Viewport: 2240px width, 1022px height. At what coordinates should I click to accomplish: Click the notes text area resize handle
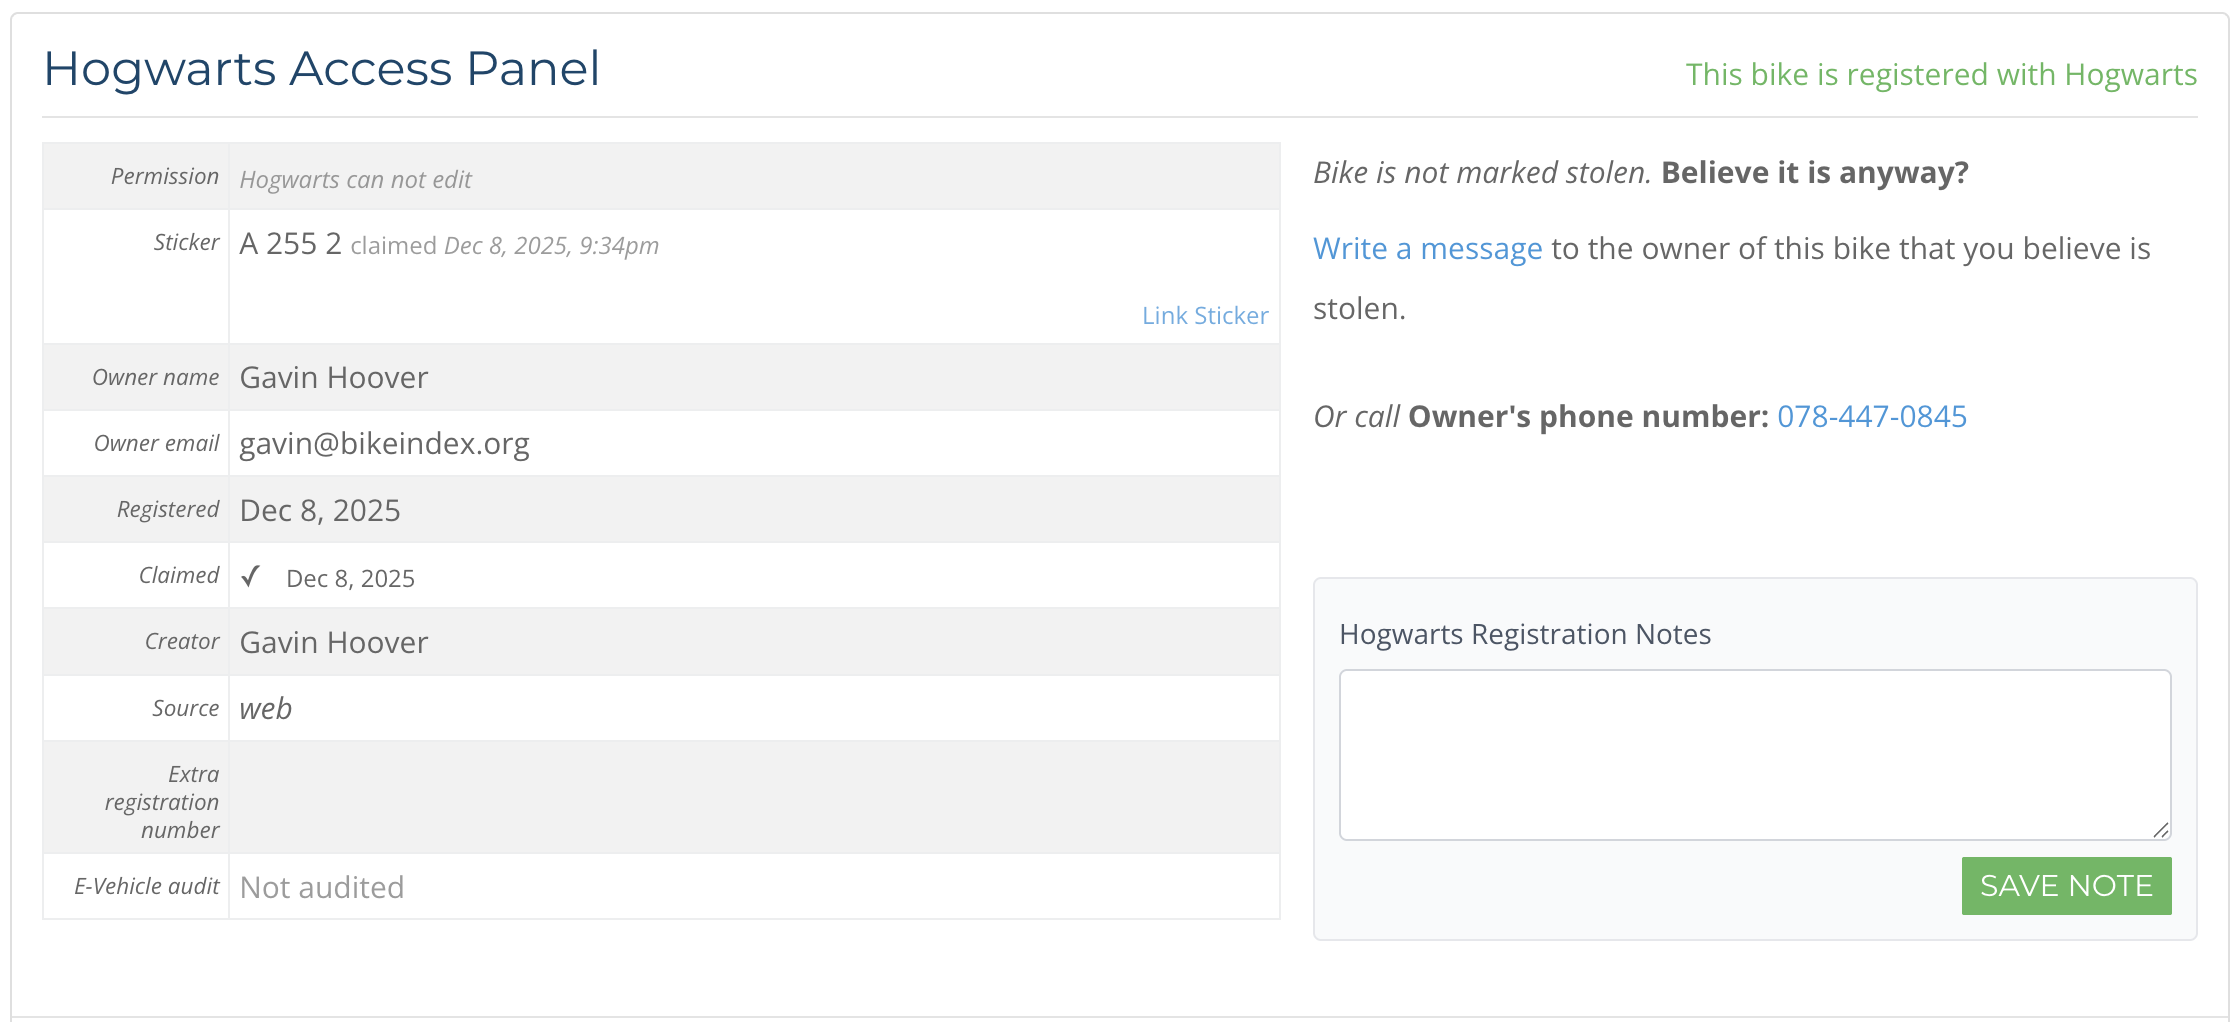pos(2160,830)
